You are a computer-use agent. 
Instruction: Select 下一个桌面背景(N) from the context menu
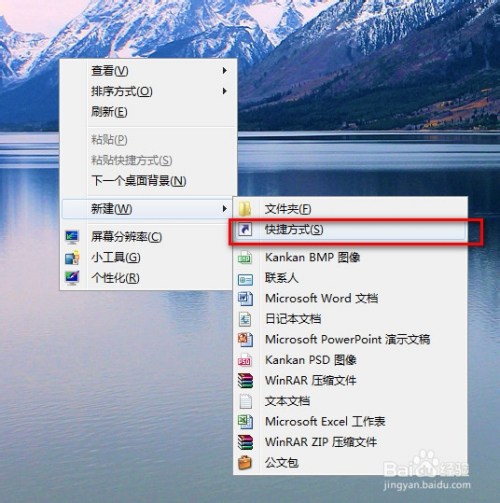tap(149, 181)
